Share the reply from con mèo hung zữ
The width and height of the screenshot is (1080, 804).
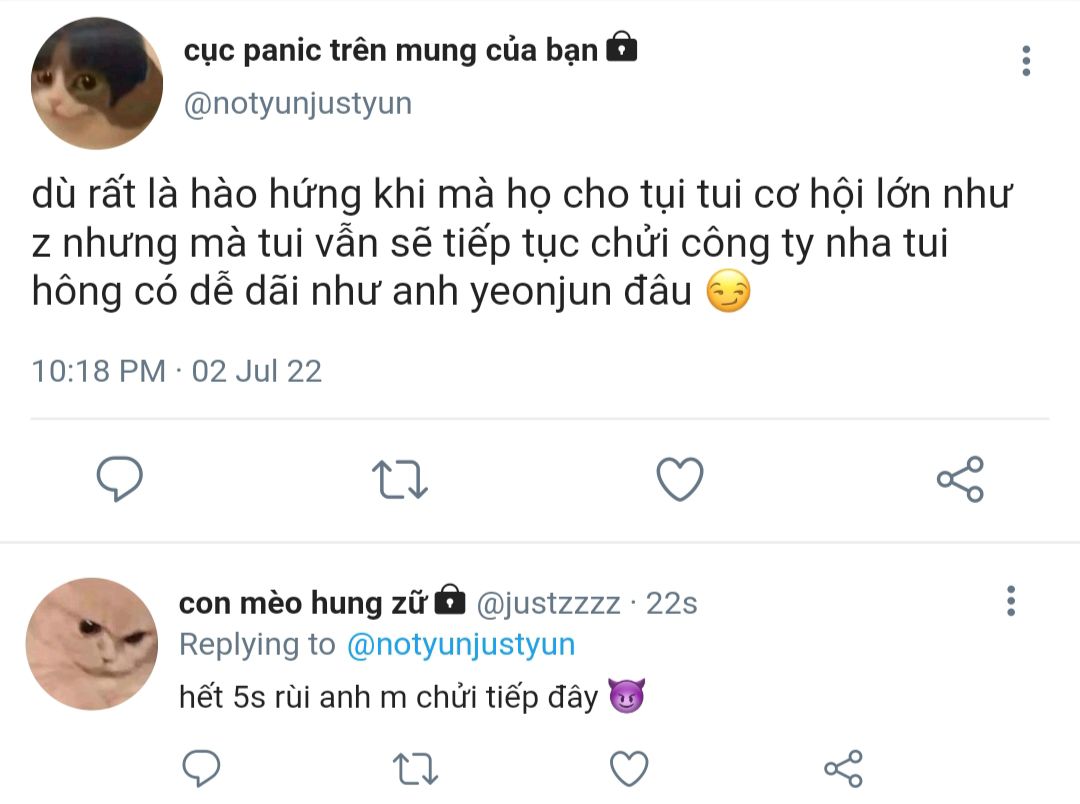point(843,768)
